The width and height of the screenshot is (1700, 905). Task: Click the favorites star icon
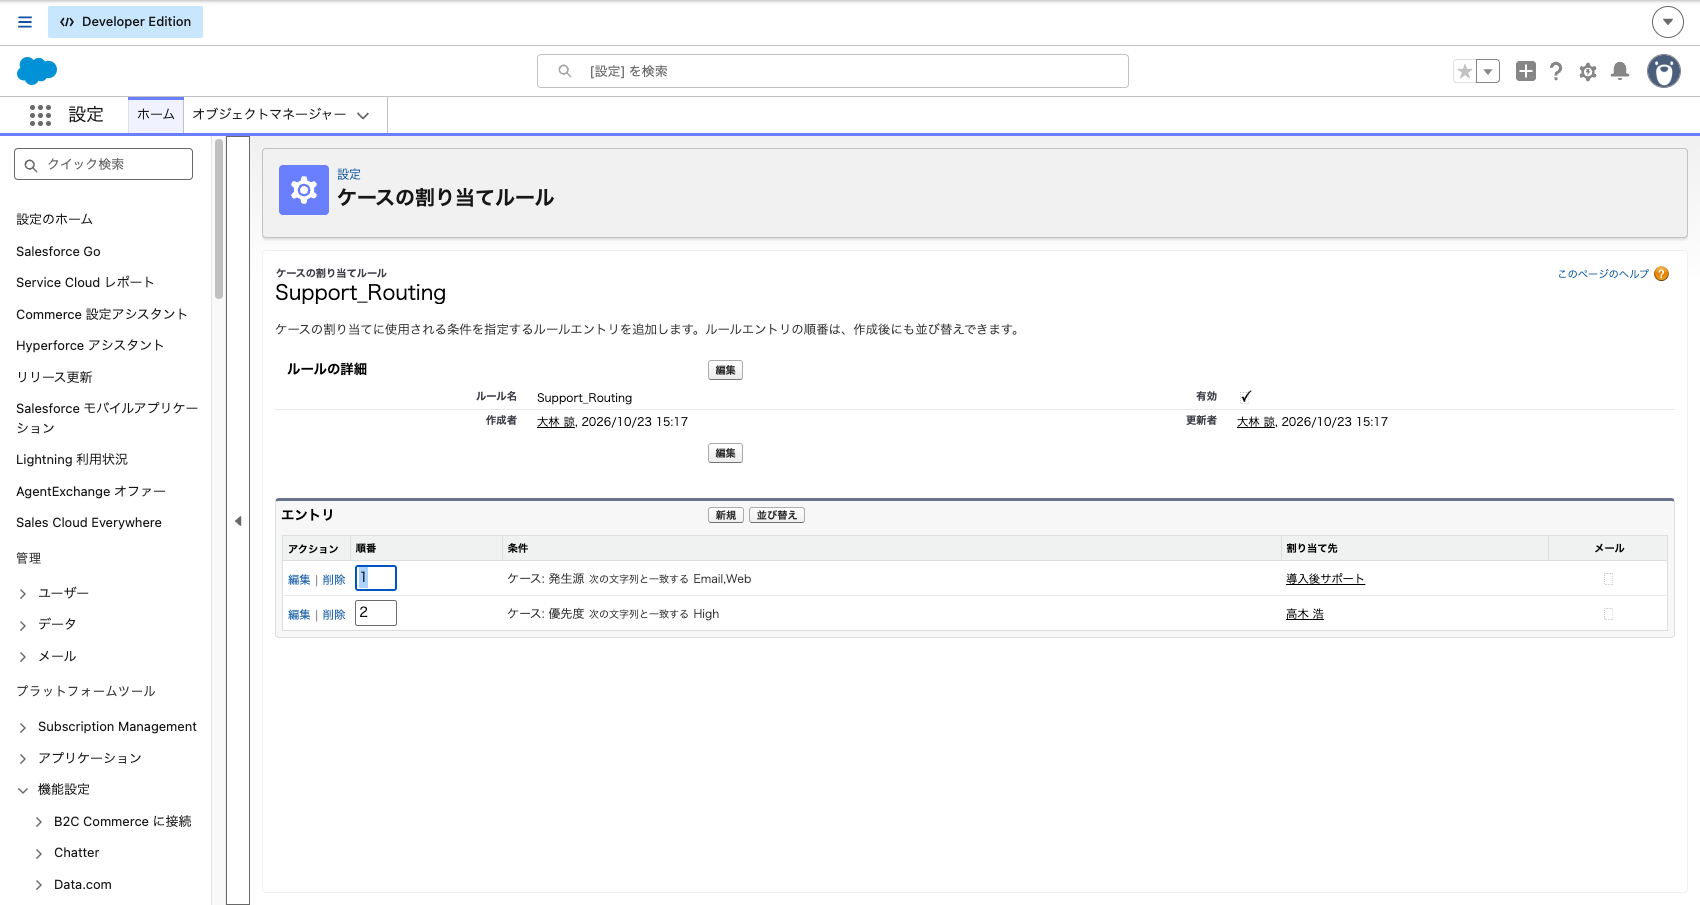point(1465,71)
